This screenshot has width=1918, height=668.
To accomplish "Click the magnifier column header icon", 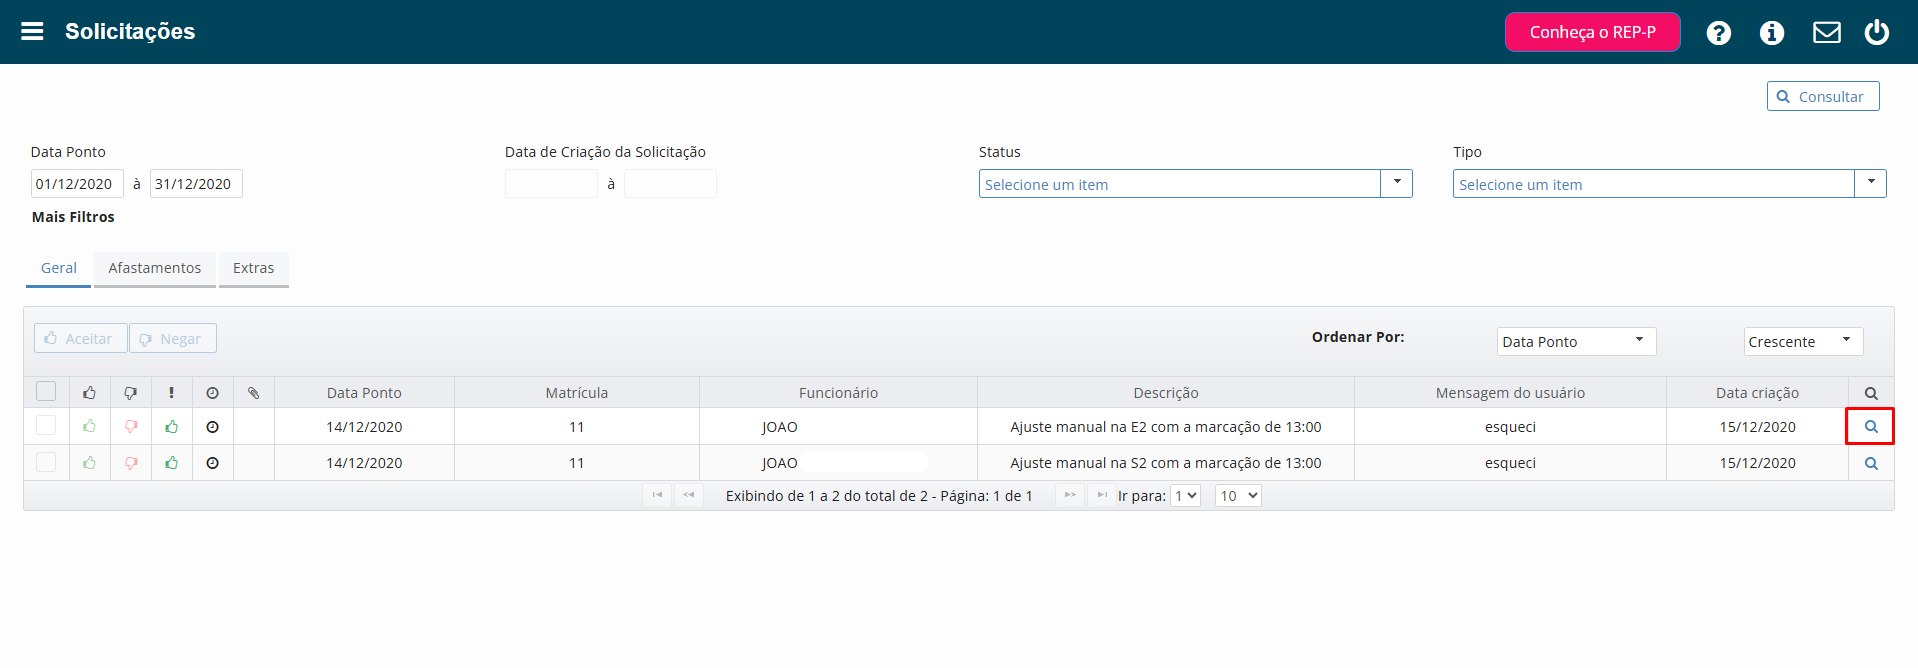I will pyautogui.click(x=1871, y=393).
